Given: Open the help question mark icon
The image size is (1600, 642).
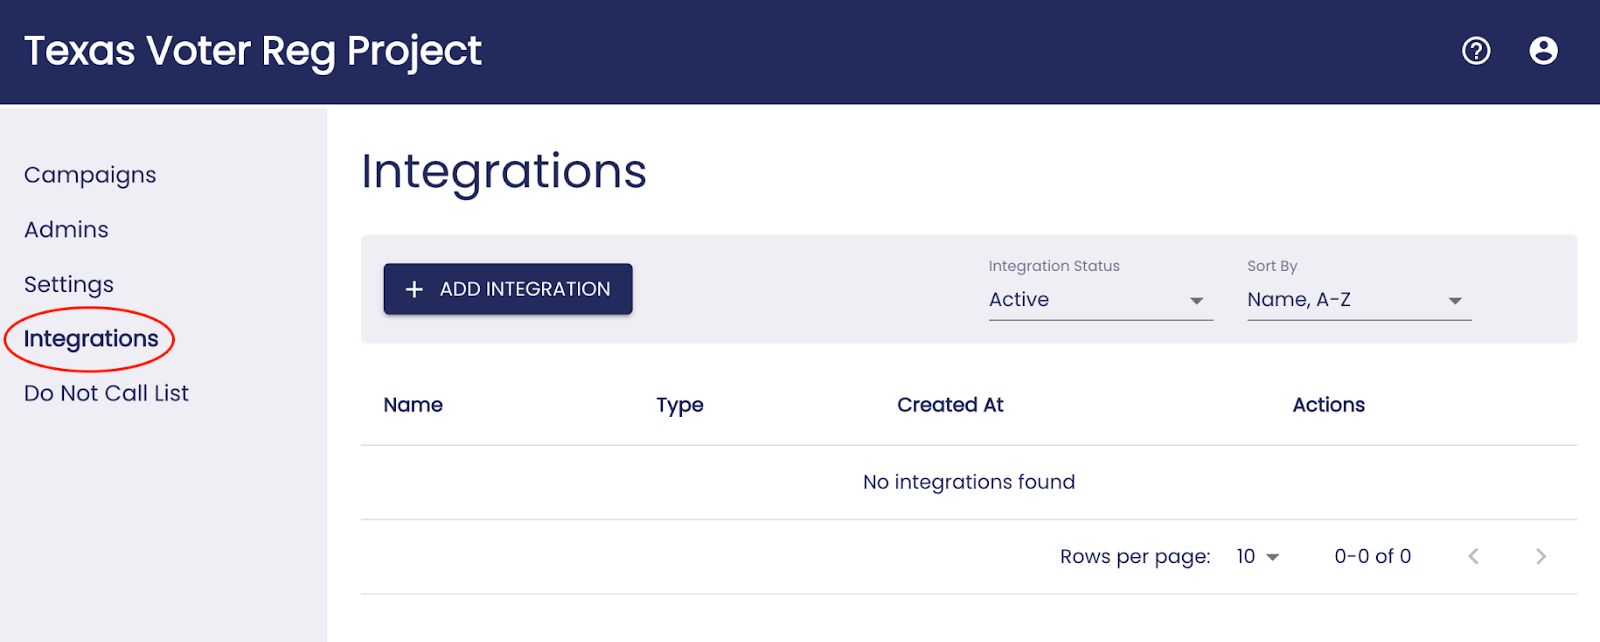Looking at the screenshot, I should 1476,50.
